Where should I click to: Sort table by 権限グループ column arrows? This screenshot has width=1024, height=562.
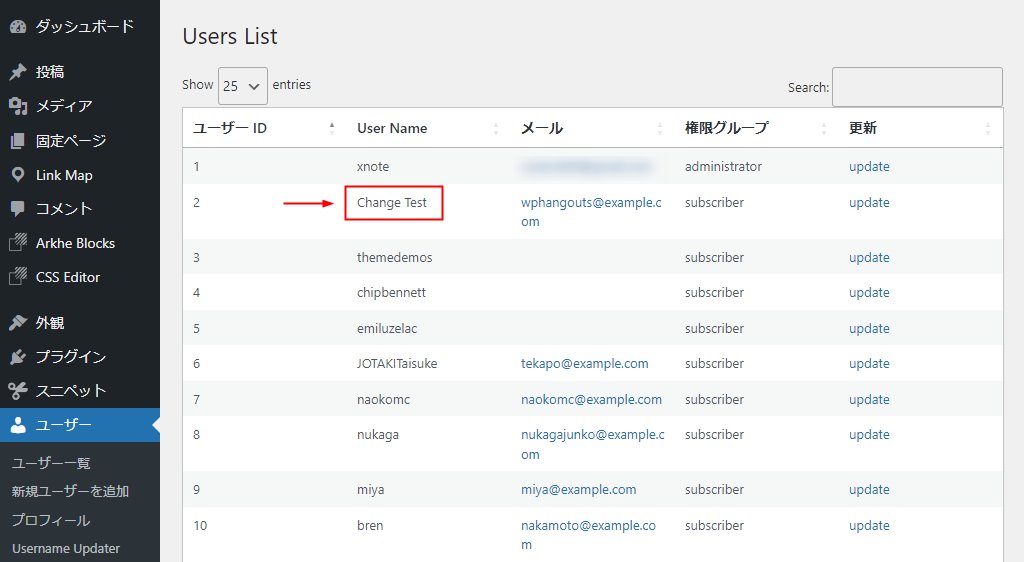[x=824, y=129]
